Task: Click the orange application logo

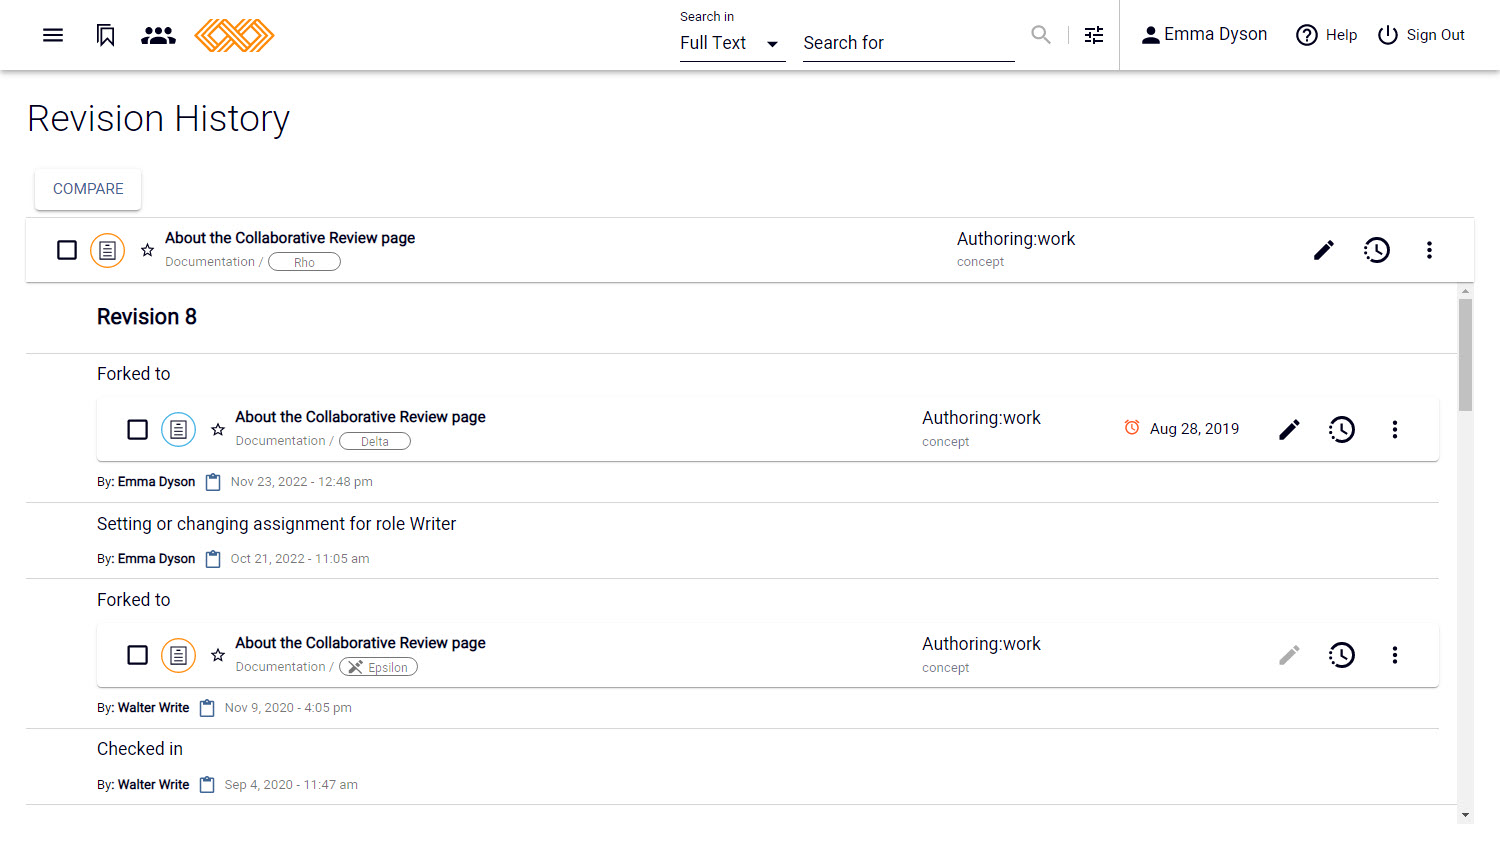Action: [234, 35]
